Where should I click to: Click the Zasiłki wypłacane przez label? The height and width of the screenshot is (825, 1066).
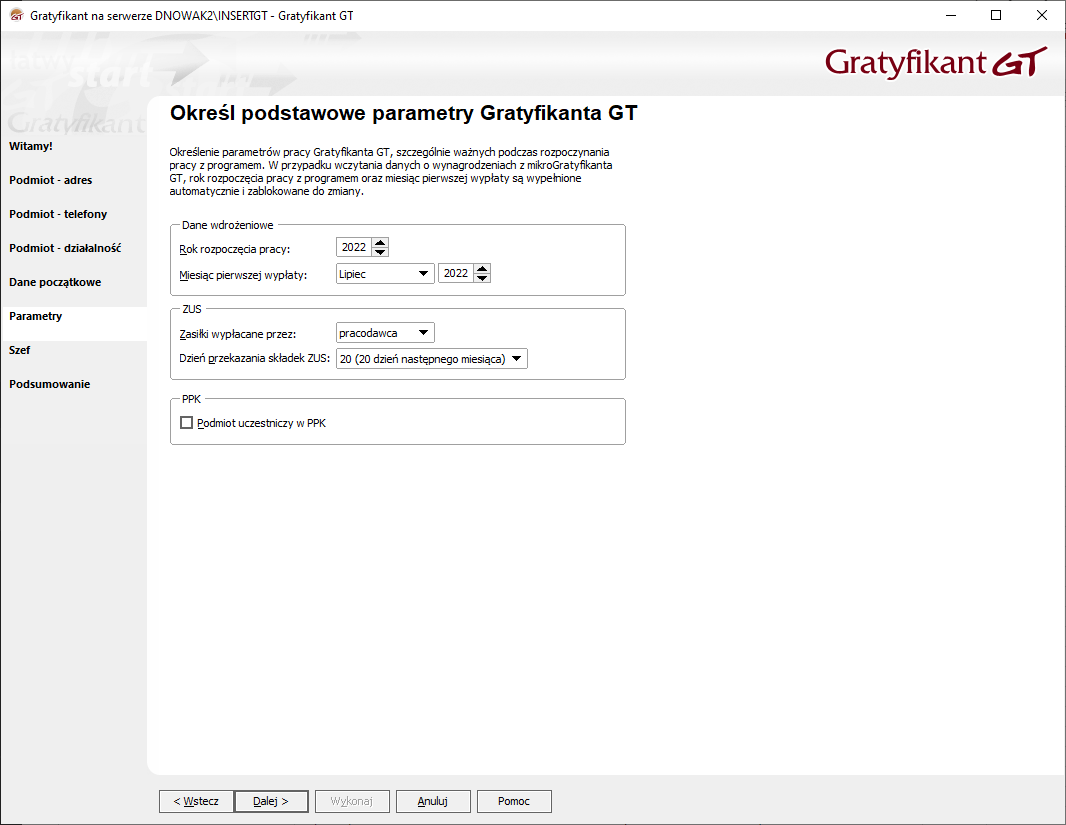(x=238, y=334)
